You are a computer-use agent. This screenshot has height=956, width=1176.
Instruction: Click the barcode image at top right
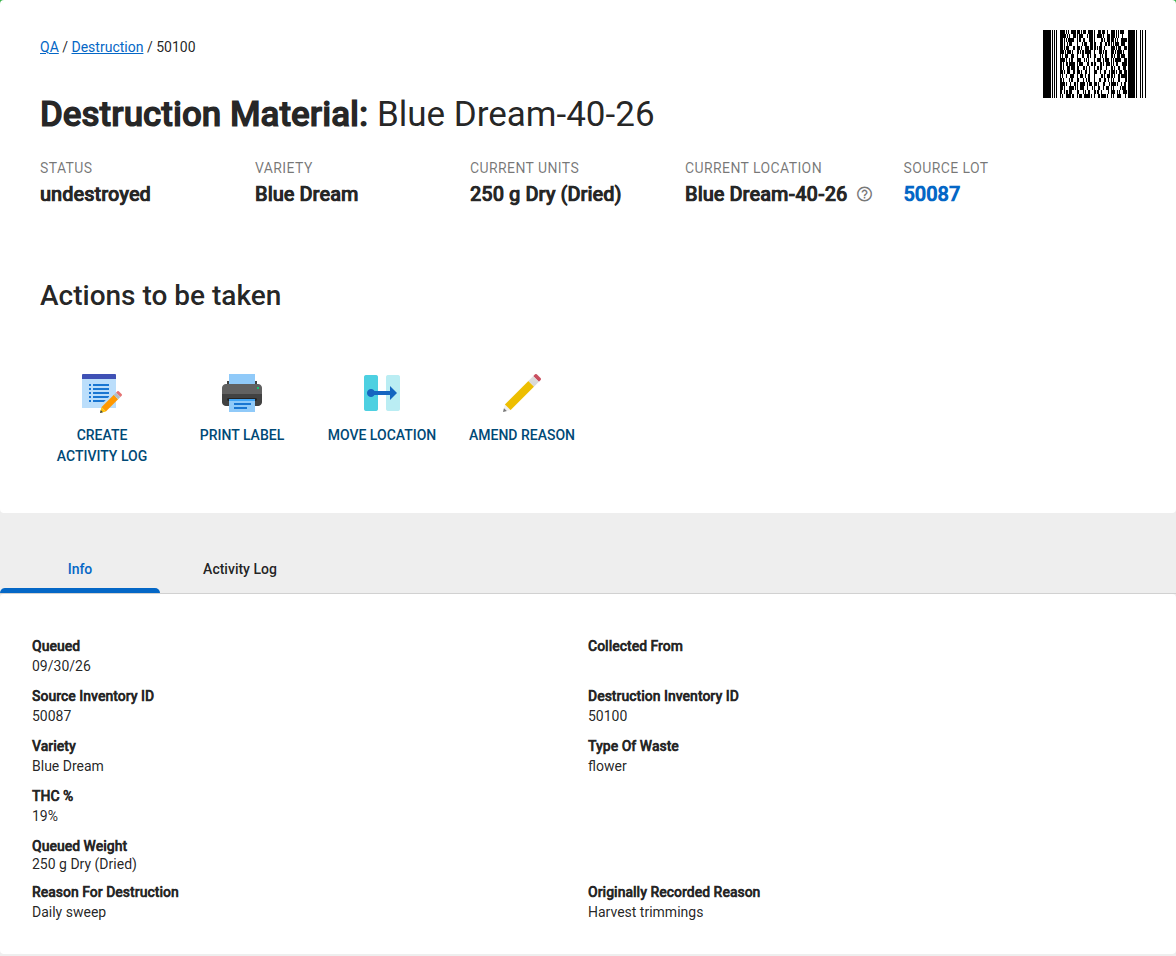(1094, 64)
